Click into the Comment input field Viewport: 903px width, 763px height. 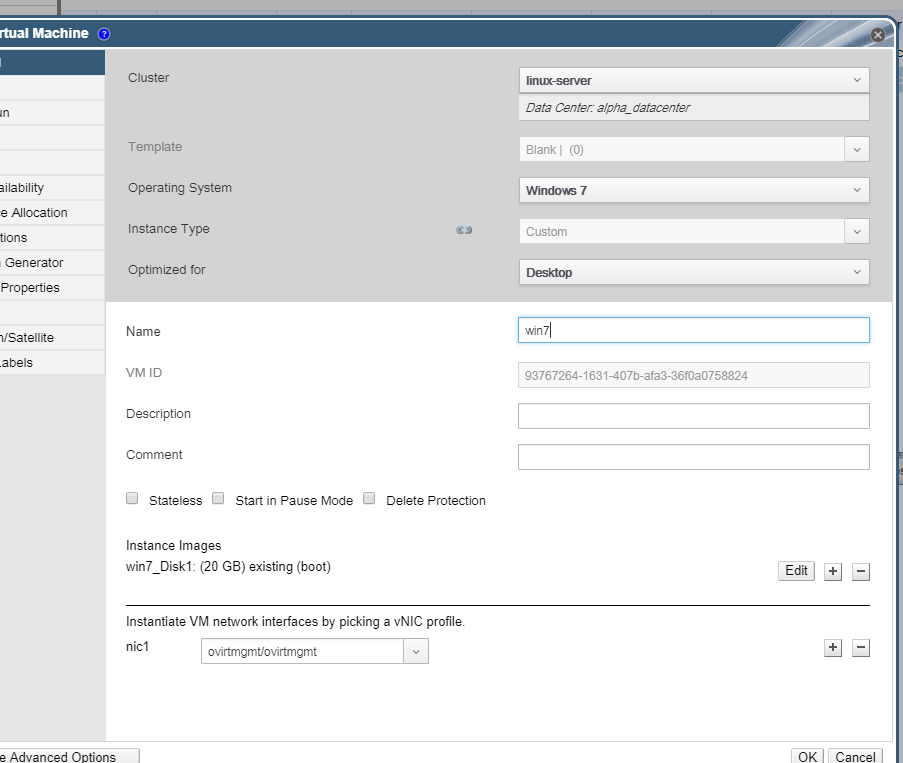click(x=694, y=457)
